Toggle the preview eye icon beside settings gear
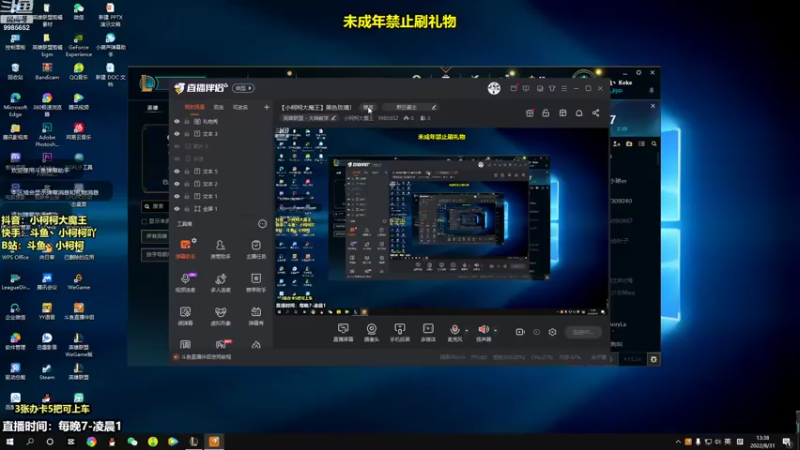Image resolution: width=800 pixels, height=450 pixels. (537, 332)
